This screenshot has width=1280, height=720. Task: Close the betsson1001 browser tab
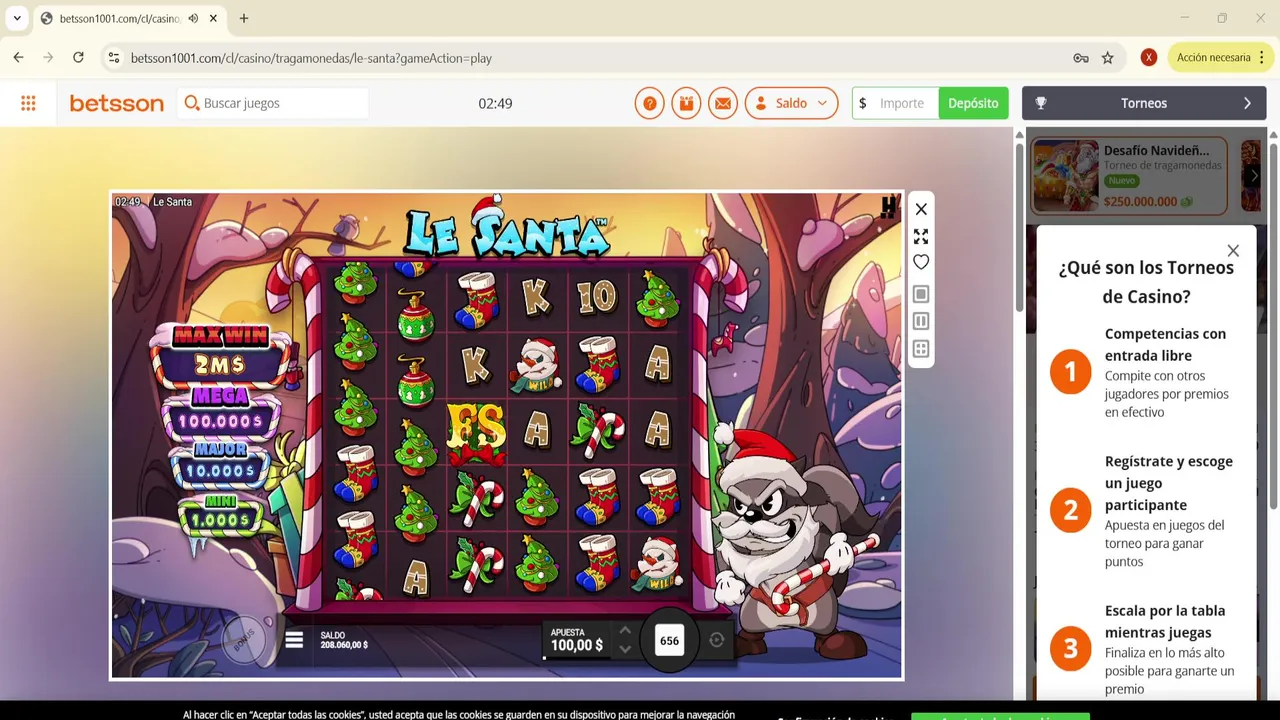coord(213,18)
